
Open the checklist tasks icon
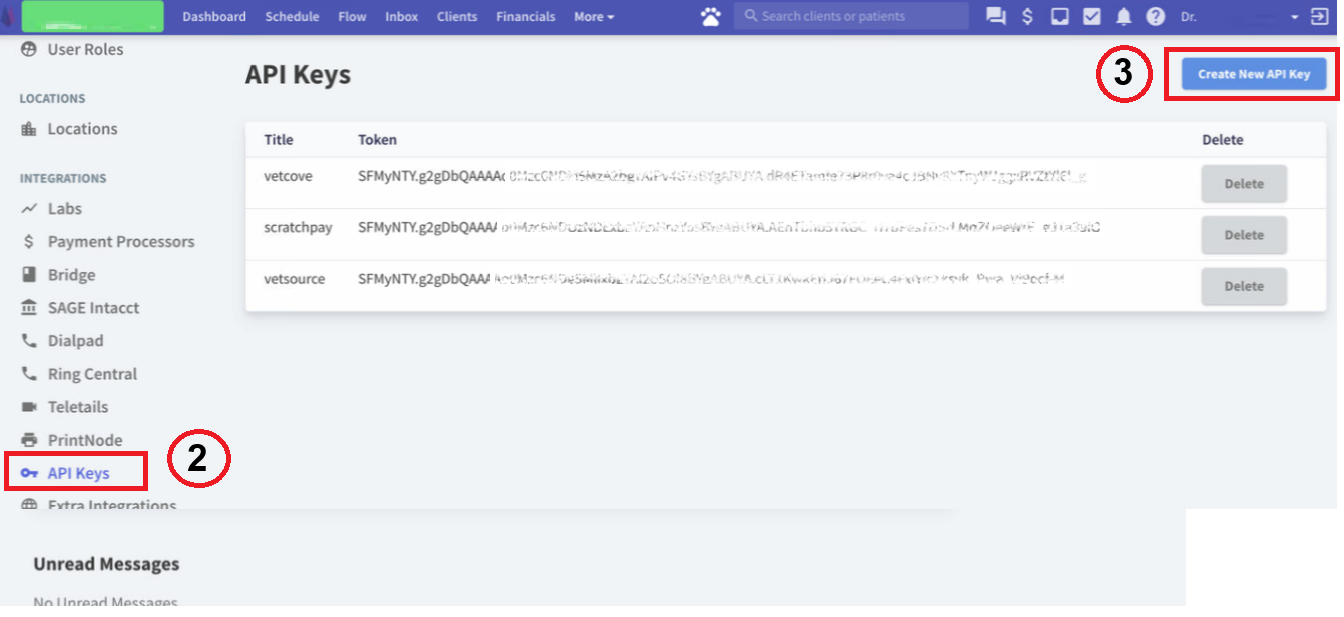1092,17
